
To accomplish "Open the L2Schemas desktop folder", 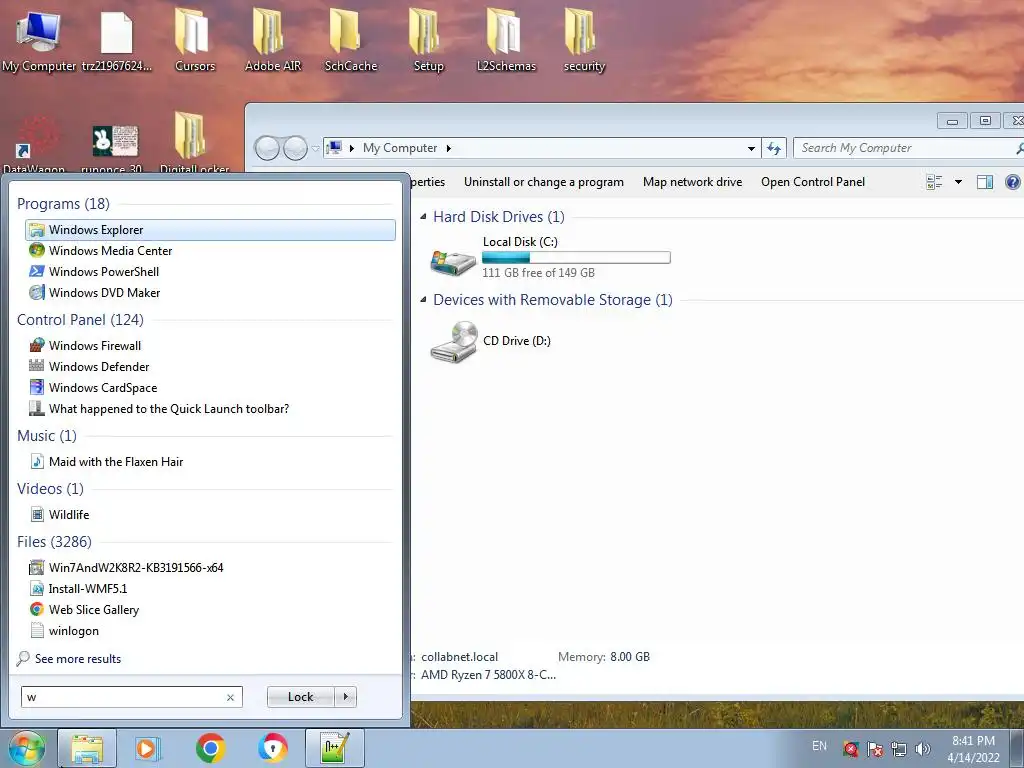I will (x=506, y=40).
